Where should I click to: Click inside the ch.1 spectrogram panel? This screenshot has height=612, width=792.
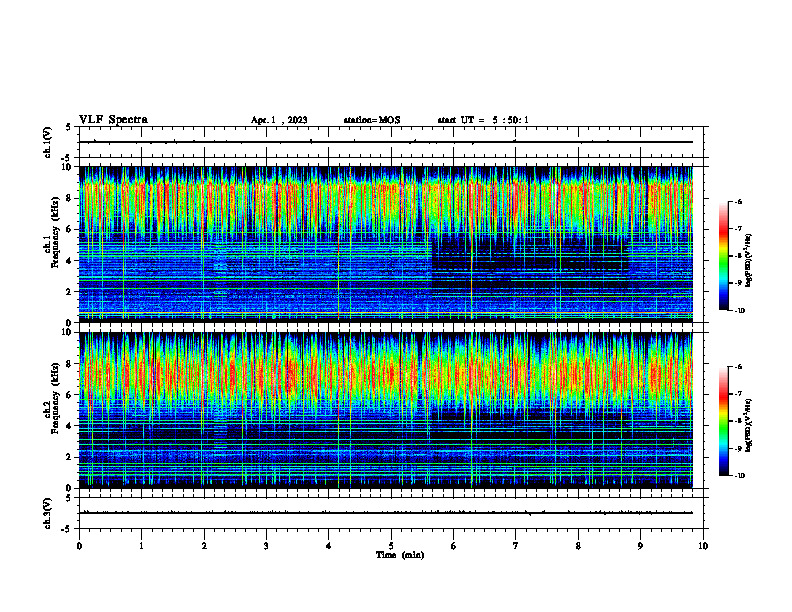tap(386, 244)
